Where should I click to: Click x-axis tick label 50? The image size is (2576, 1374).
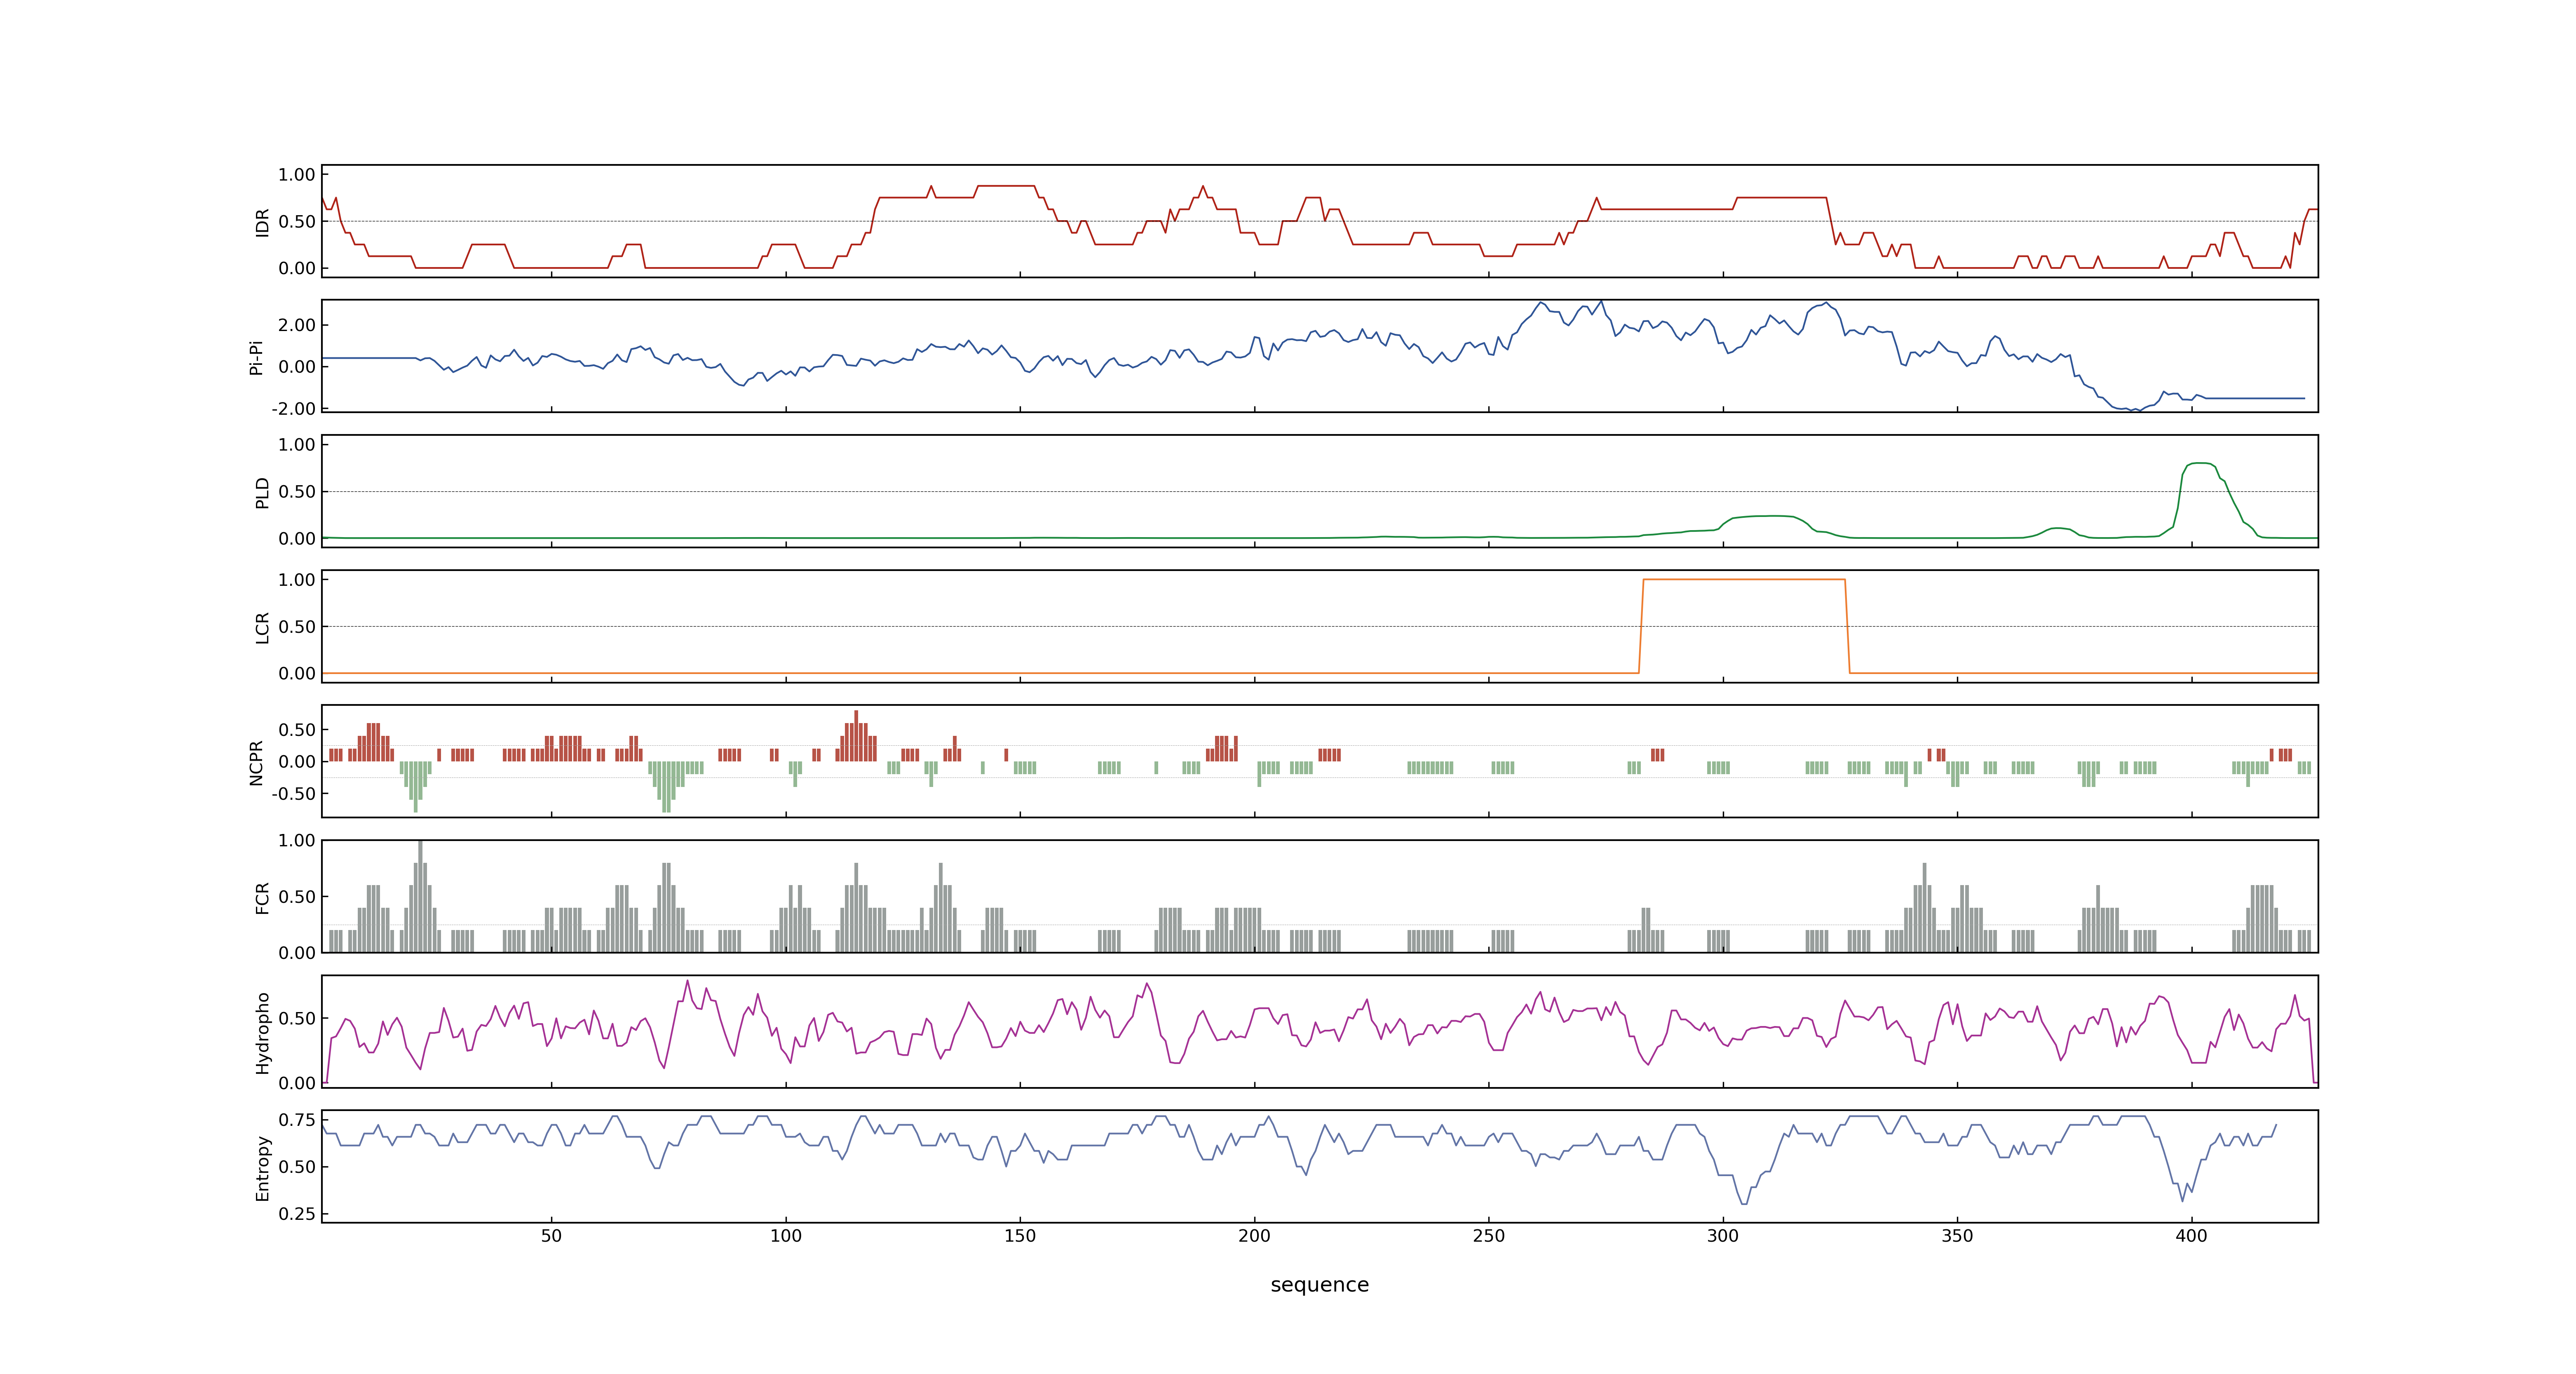pos(551,1236)
